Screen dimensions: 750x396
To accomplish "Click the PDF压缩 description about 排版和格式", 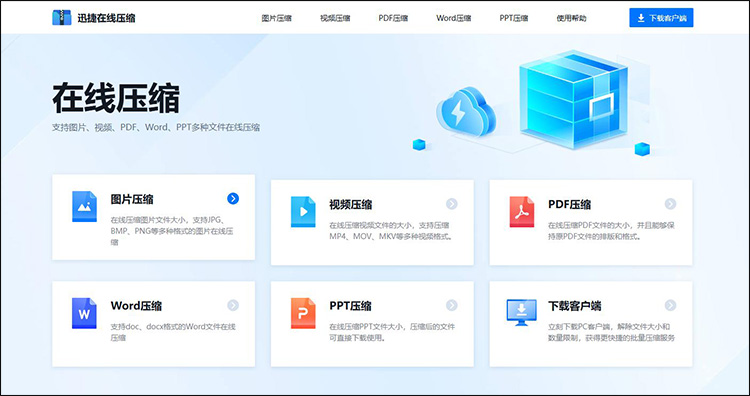I will click(611, 231).
